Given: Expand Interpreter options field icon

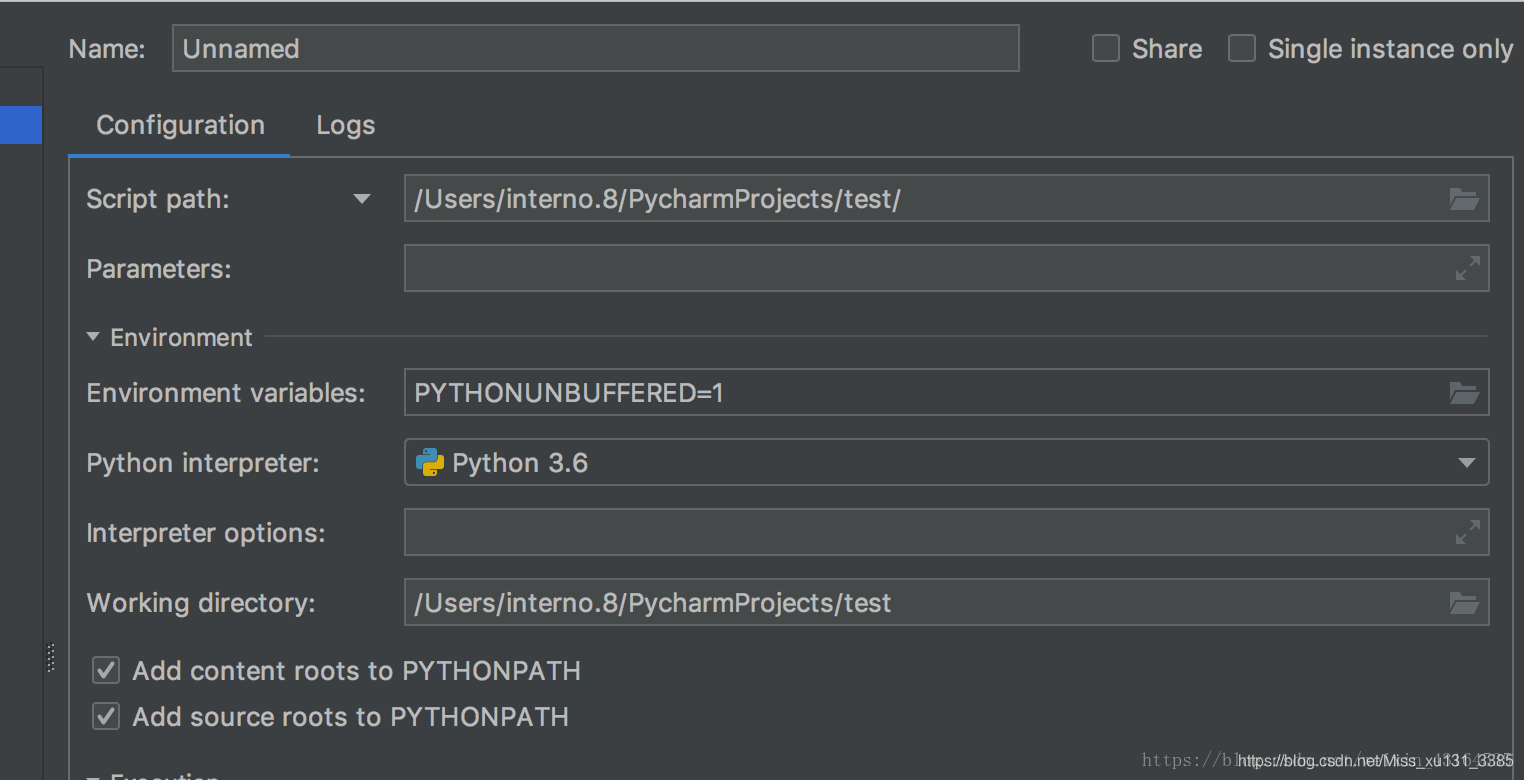Looking at the screenshot, I should (1467, 532).
